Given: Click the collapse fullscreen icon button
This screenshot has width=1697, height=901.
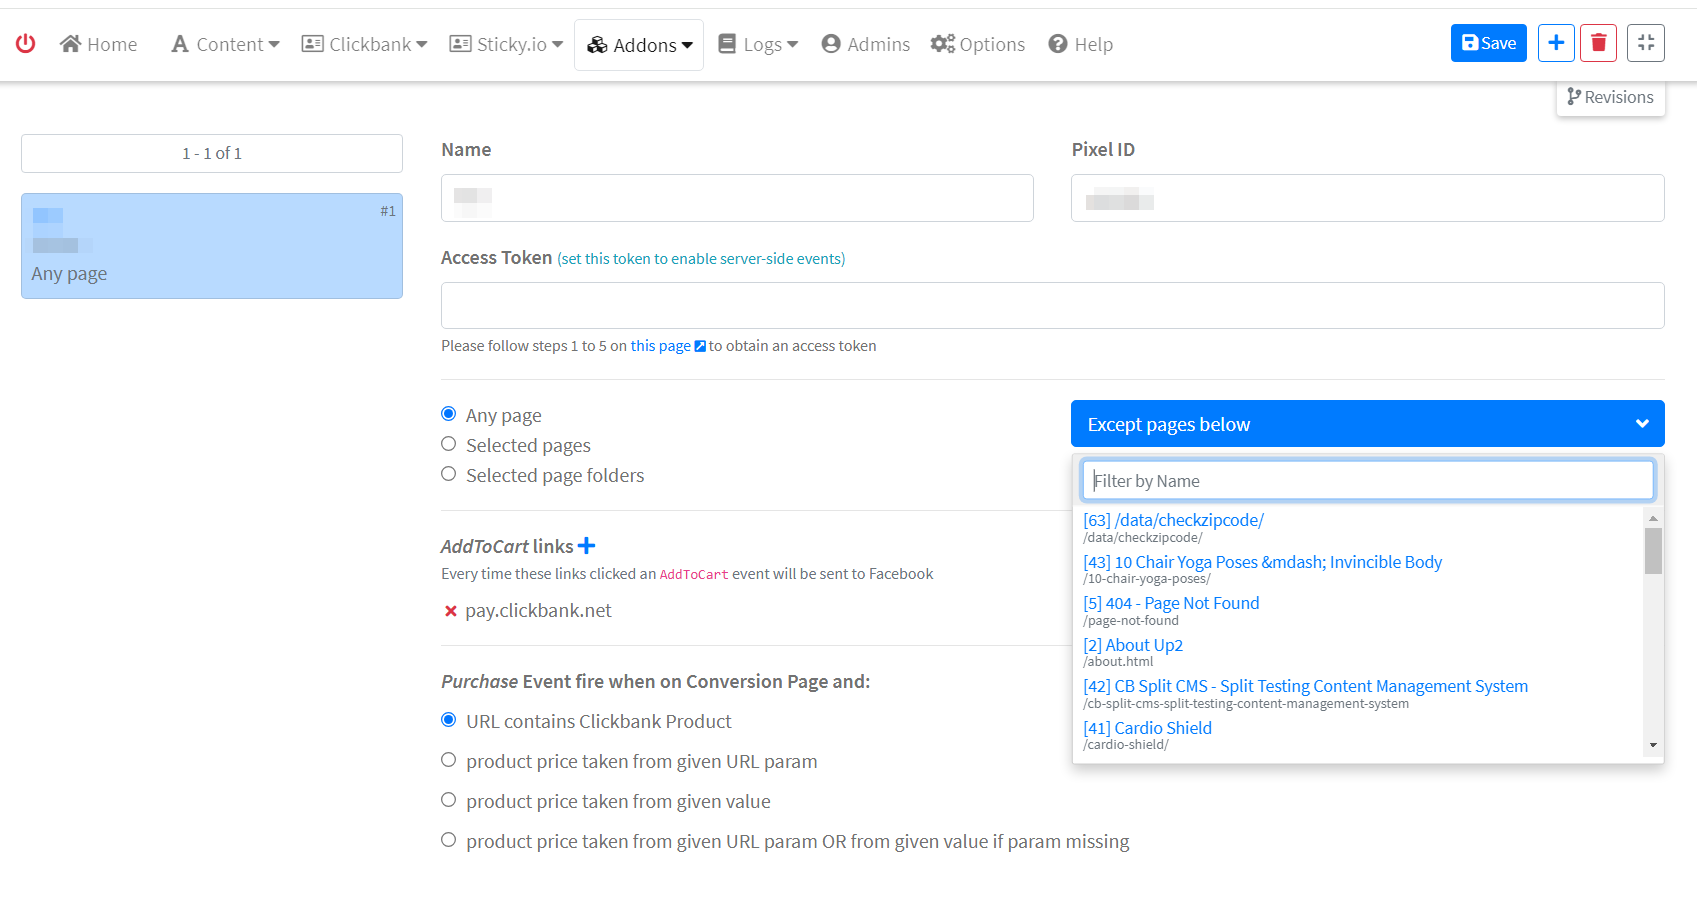Looking at the screenshot, I should click(x=1646, y=43).
